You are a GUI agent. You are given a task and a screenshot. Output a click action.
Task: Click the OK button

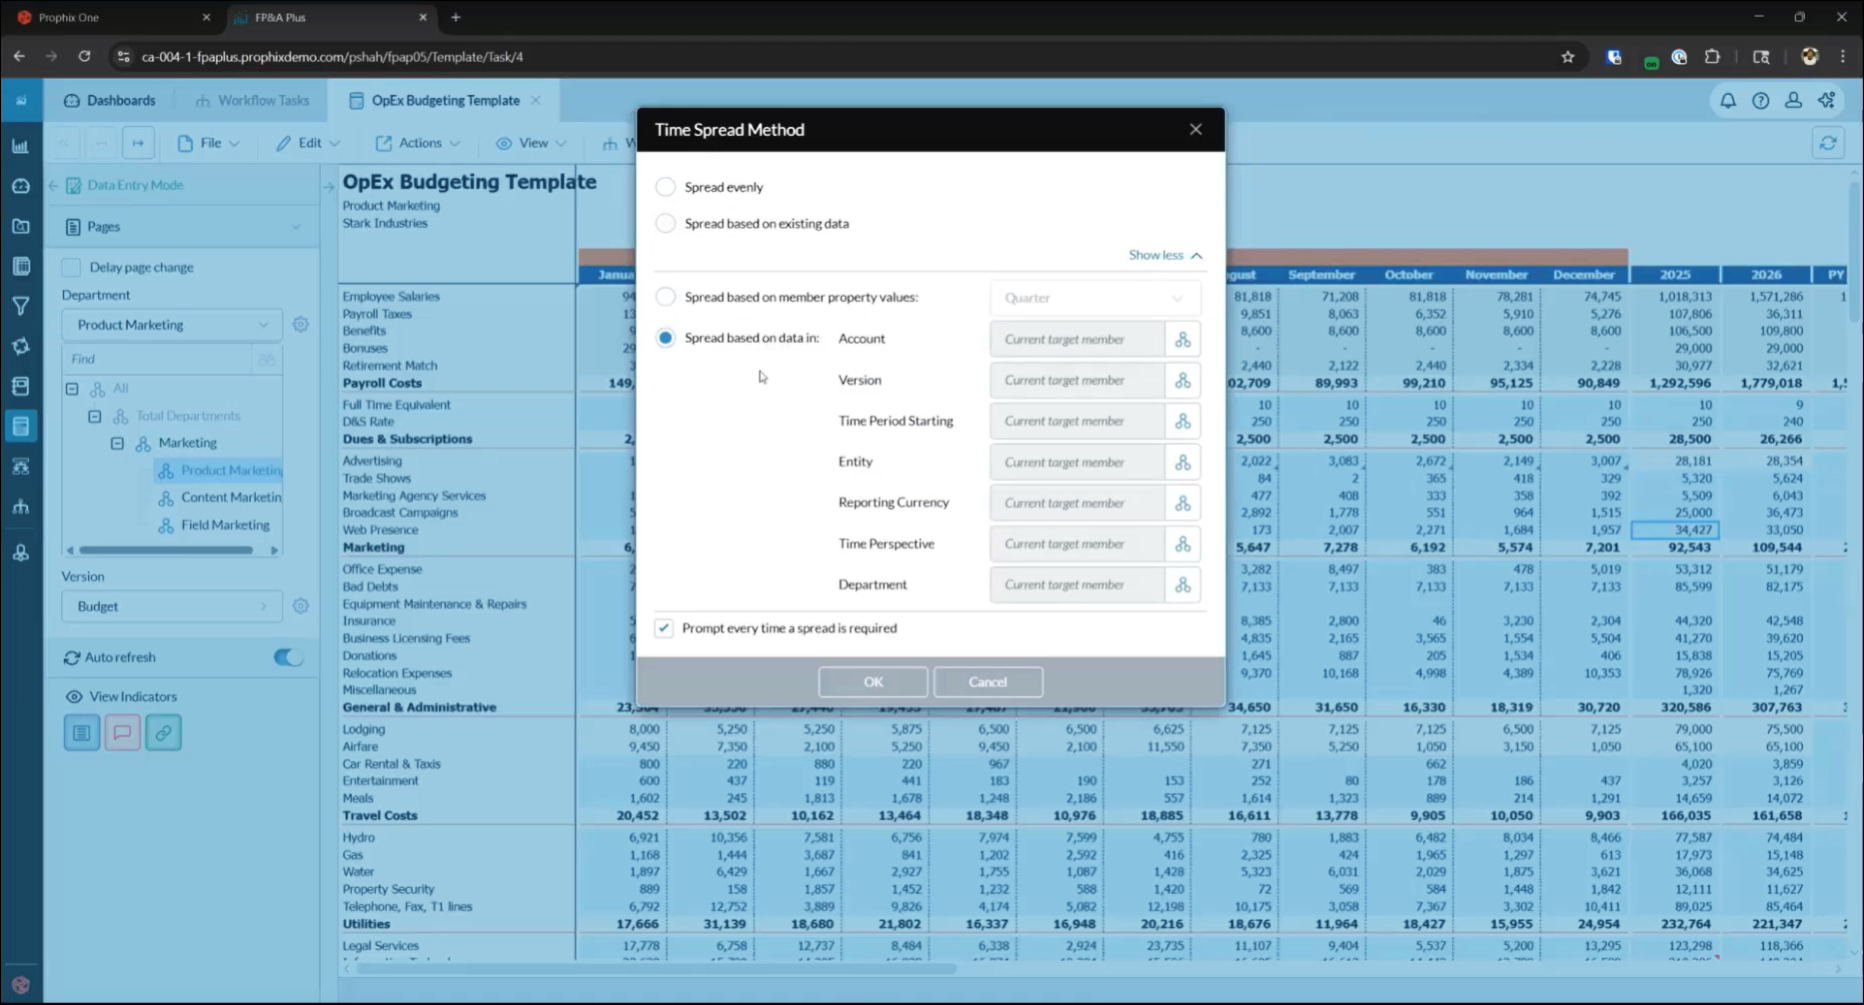click(x=872, y=682)
